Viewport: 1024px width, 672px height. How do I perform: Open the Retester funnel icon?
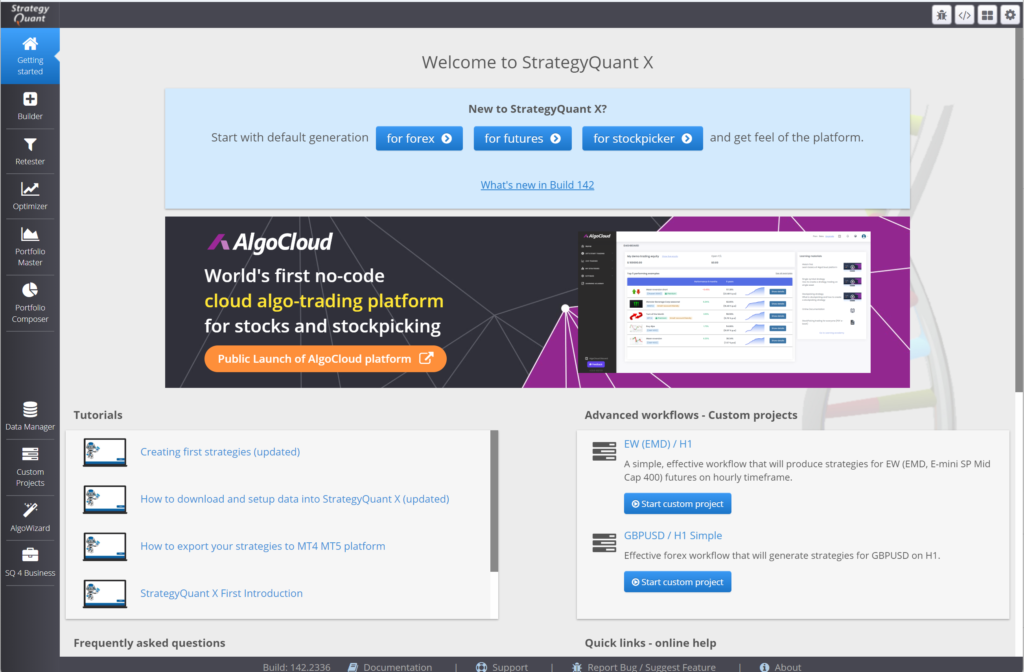coord(30,150)
